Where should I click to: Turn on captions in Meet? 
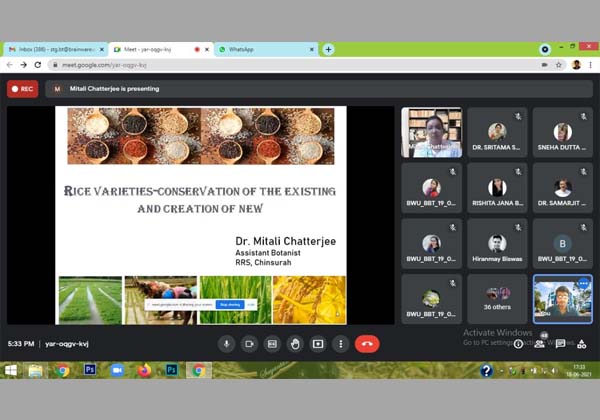pos(272,343)
